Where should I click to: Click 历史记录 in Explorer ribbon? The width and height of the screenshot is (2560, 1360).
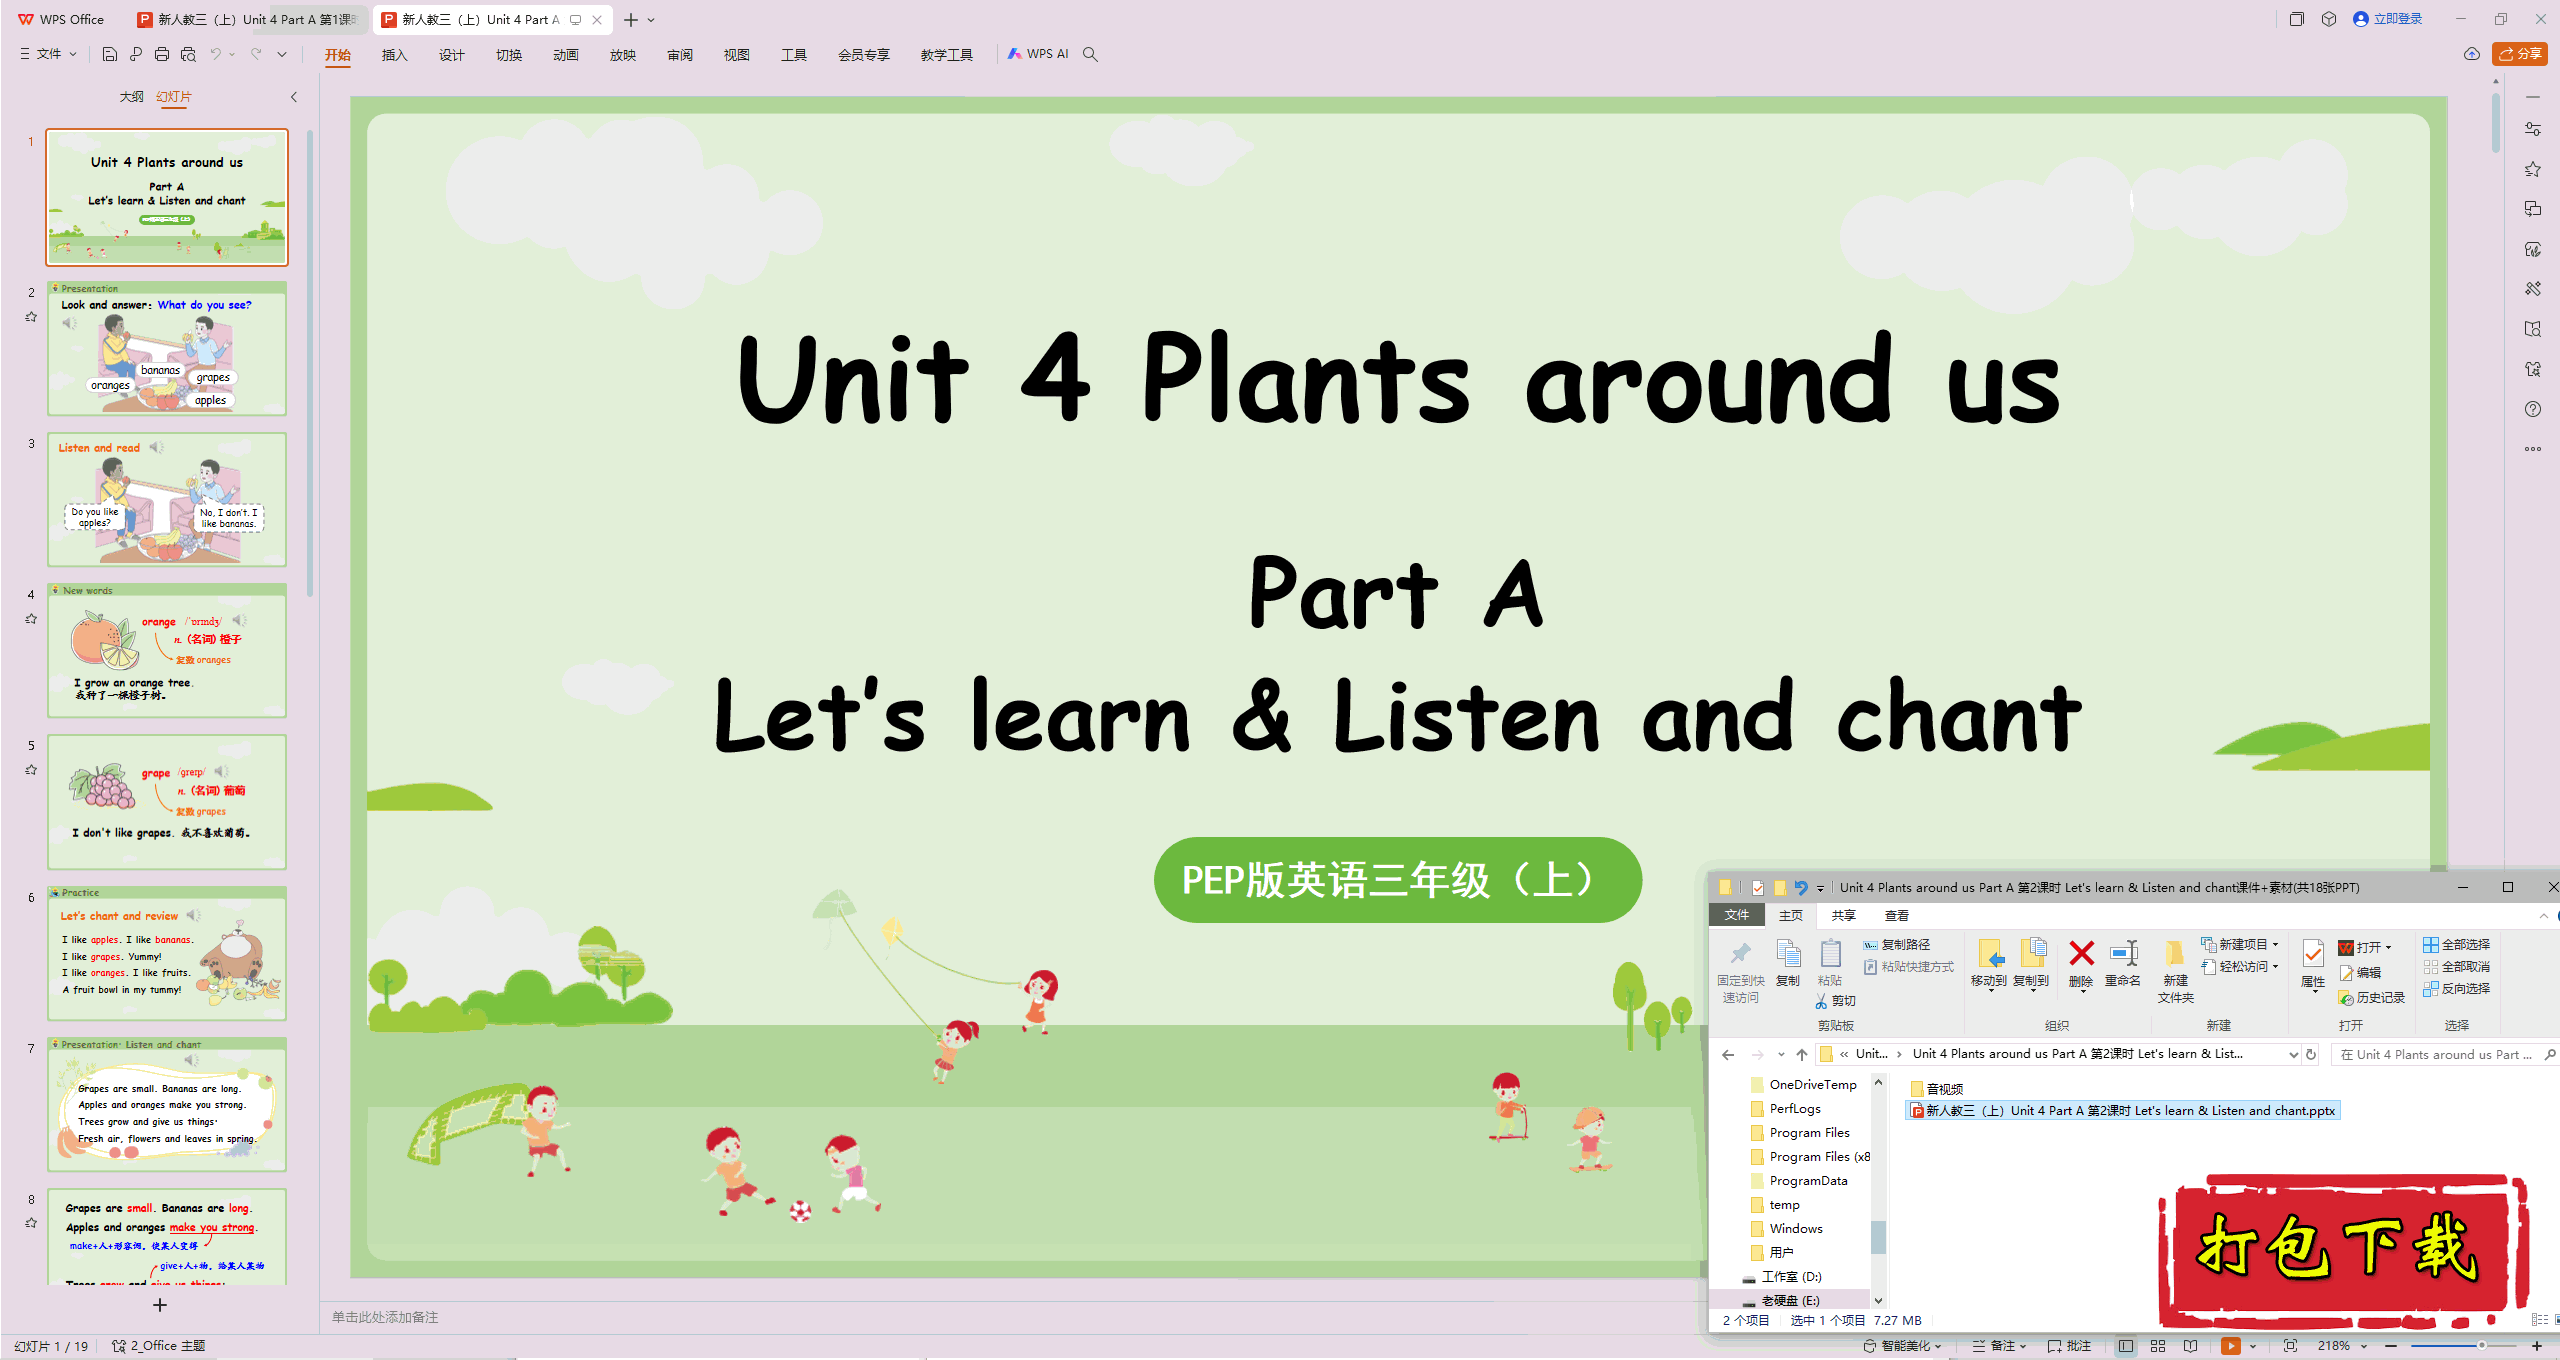click(2372, 997)
